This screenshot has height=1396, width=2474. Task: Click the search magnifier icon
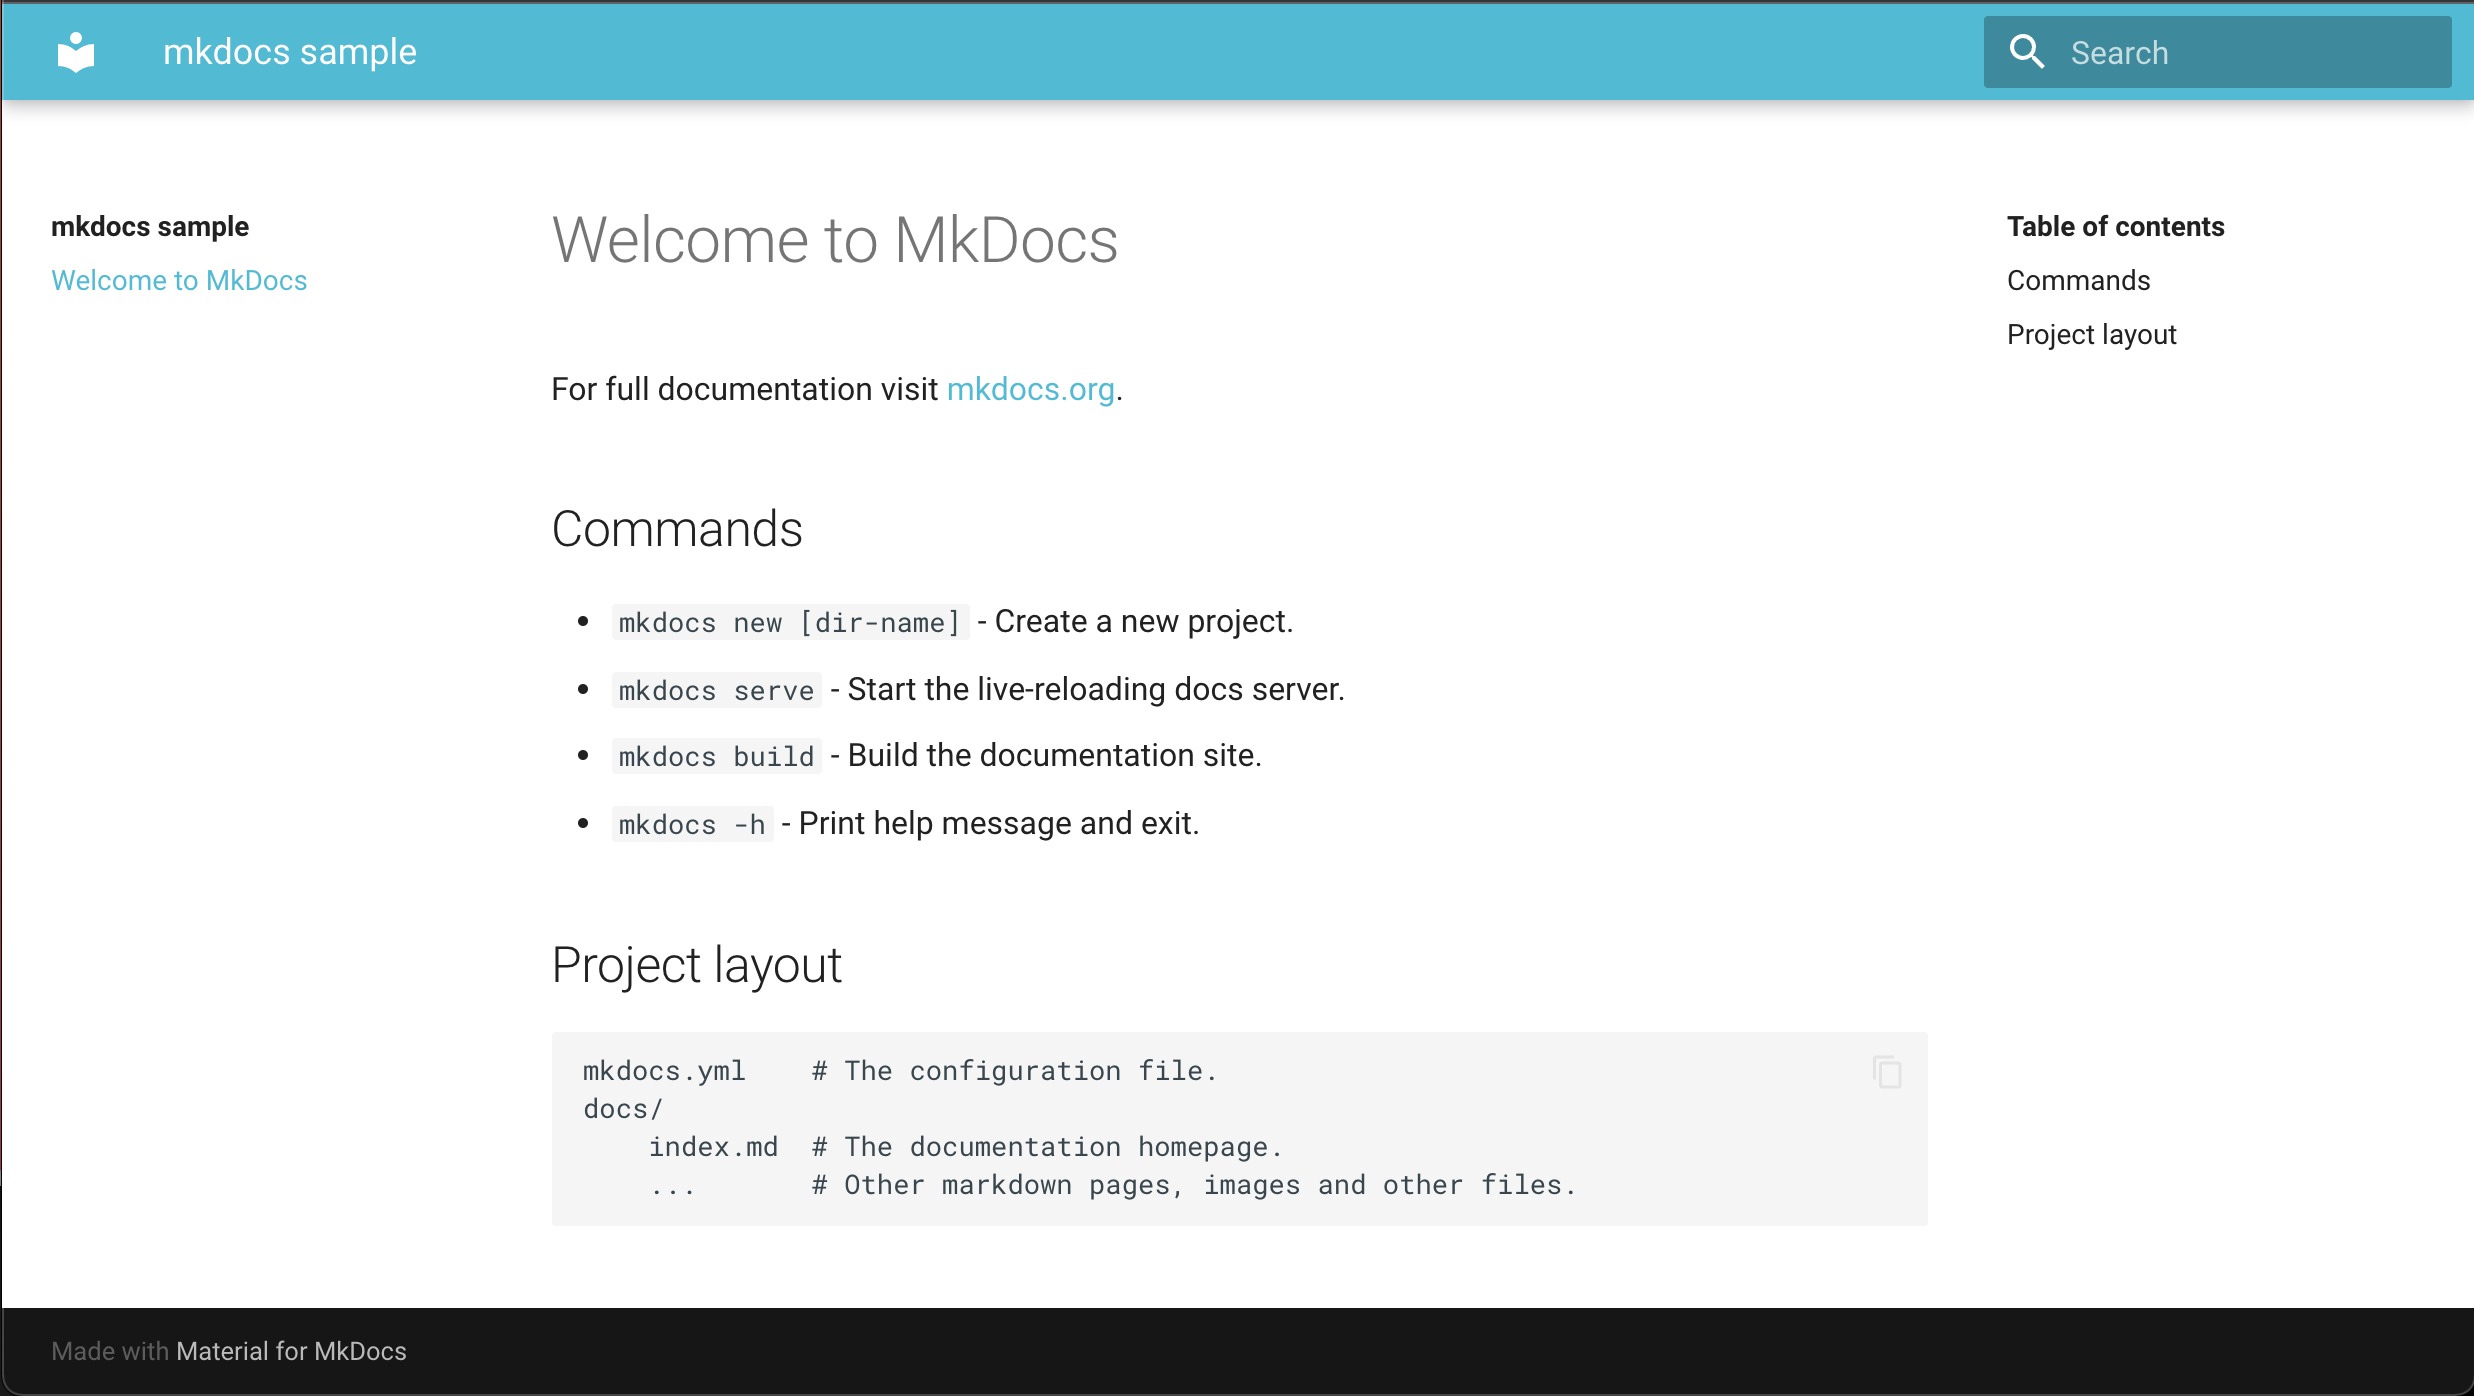(2027, 50)
